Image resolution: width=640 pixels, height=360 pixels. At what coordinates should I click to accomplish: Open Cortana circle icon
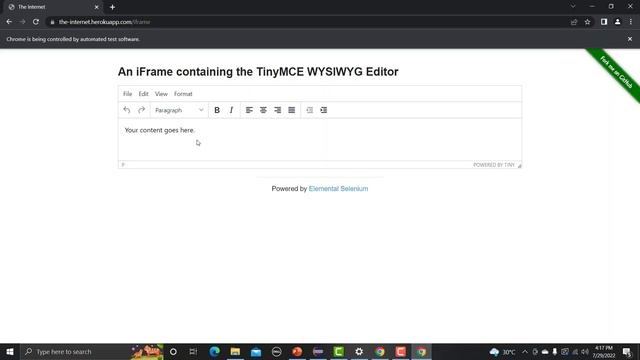tap(173, 351)
